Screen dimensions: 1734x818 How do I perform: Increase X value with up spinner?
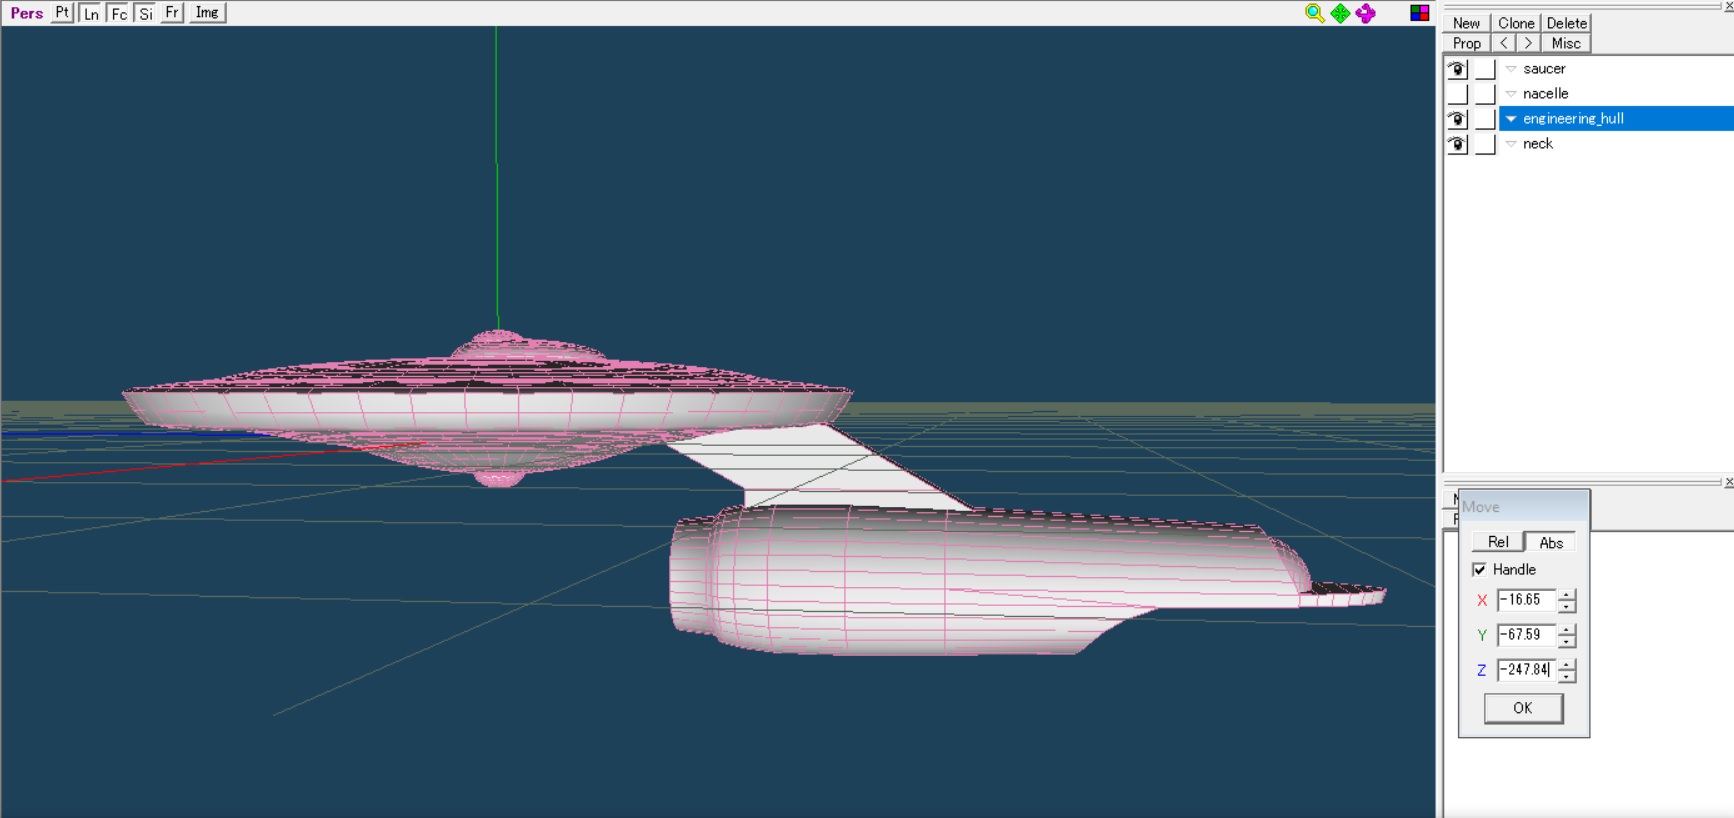pos(1567,595)
